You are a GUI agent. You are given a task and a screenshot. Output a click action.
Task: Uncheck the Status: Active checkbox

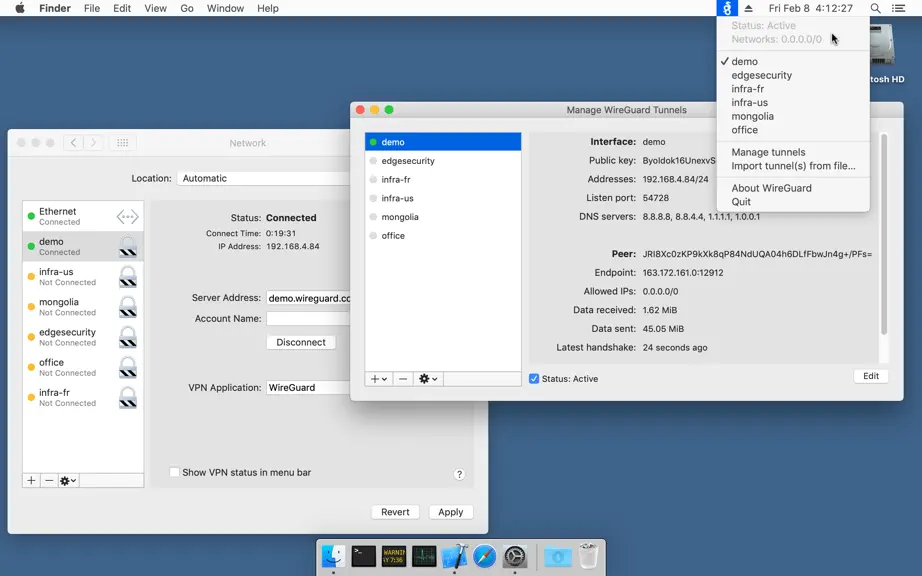click(534, 379)
